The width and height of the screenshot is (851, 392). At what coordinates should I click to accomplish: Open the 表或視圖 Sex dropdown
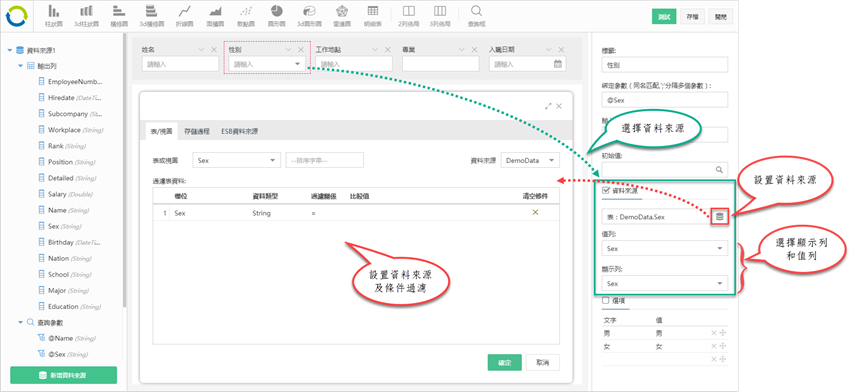[x=236, y=160]
